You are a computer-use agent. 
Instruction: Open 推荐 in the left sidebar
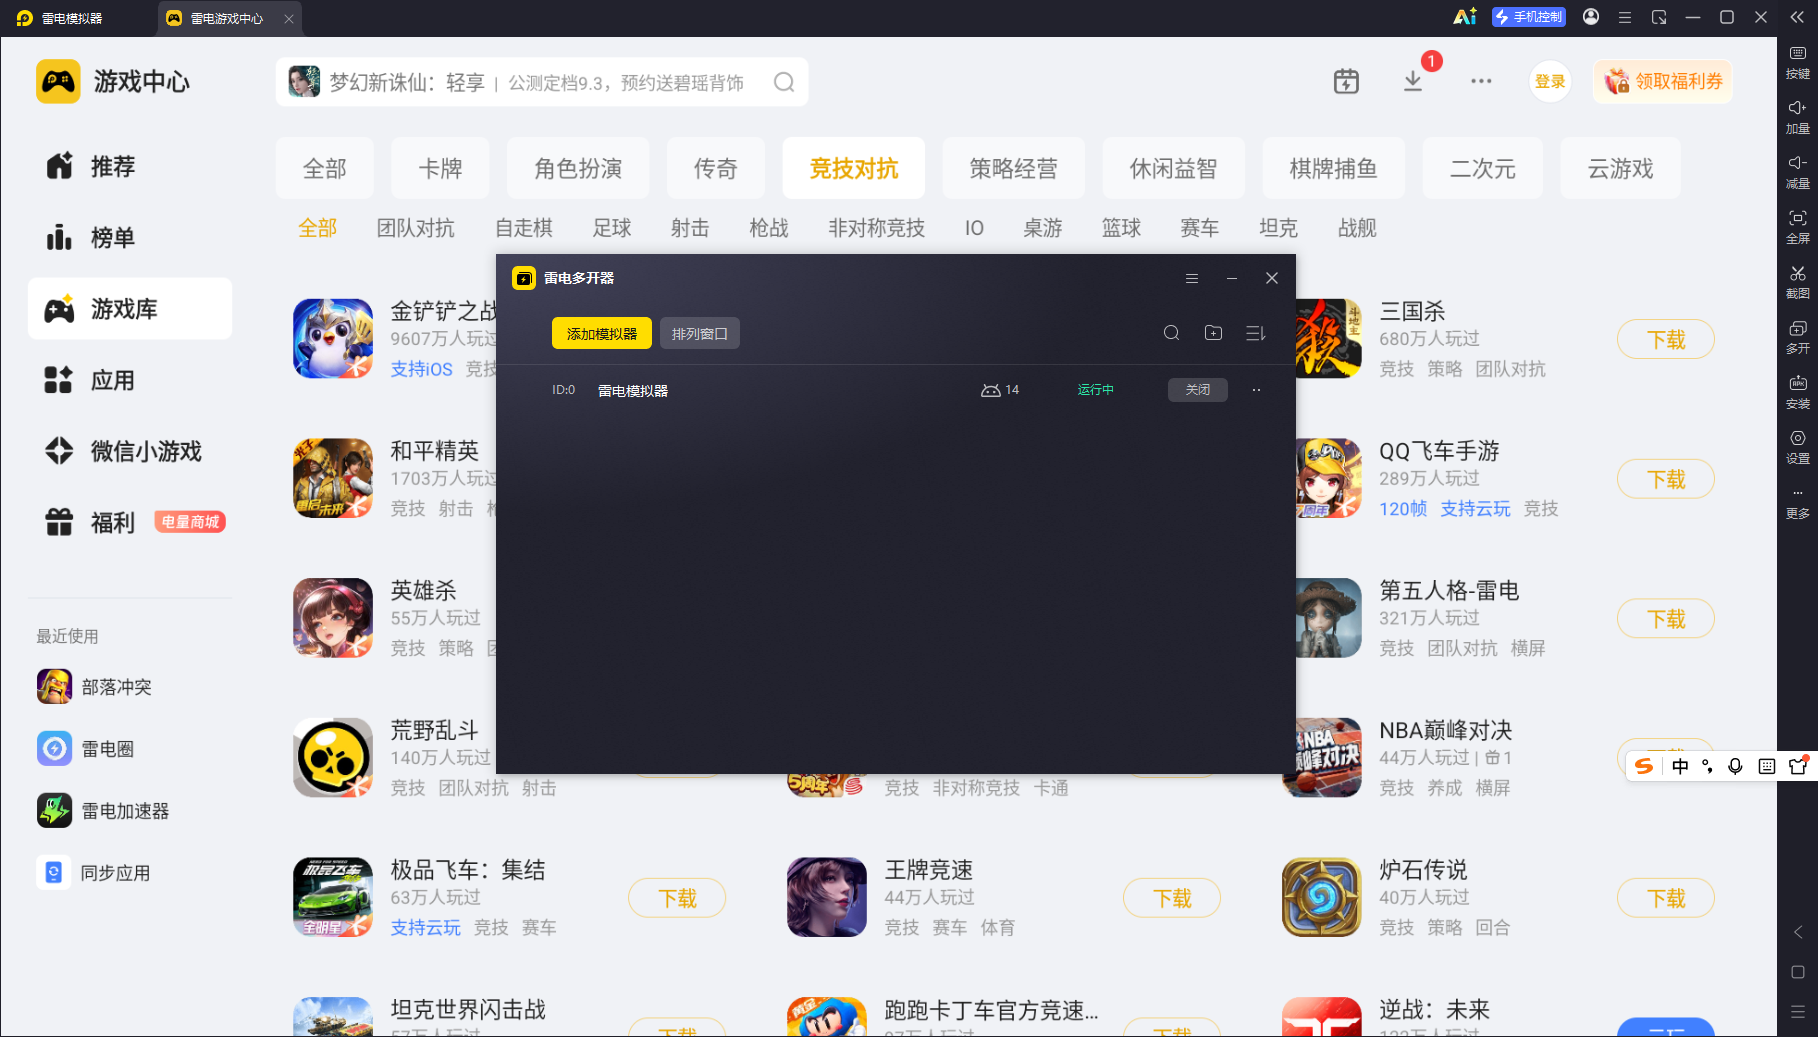point(130,166)
